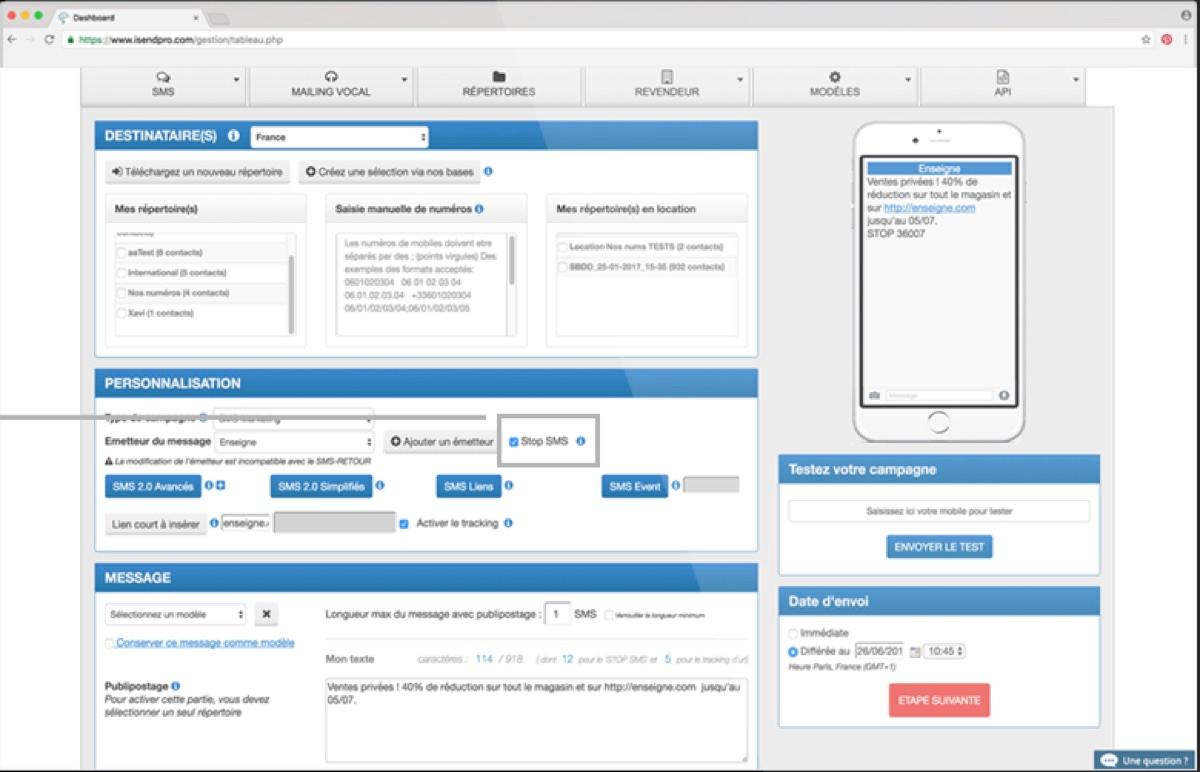Click the test mobile number input field
The width and height of the screenshot is (1200, 772).
click(938, 511)
